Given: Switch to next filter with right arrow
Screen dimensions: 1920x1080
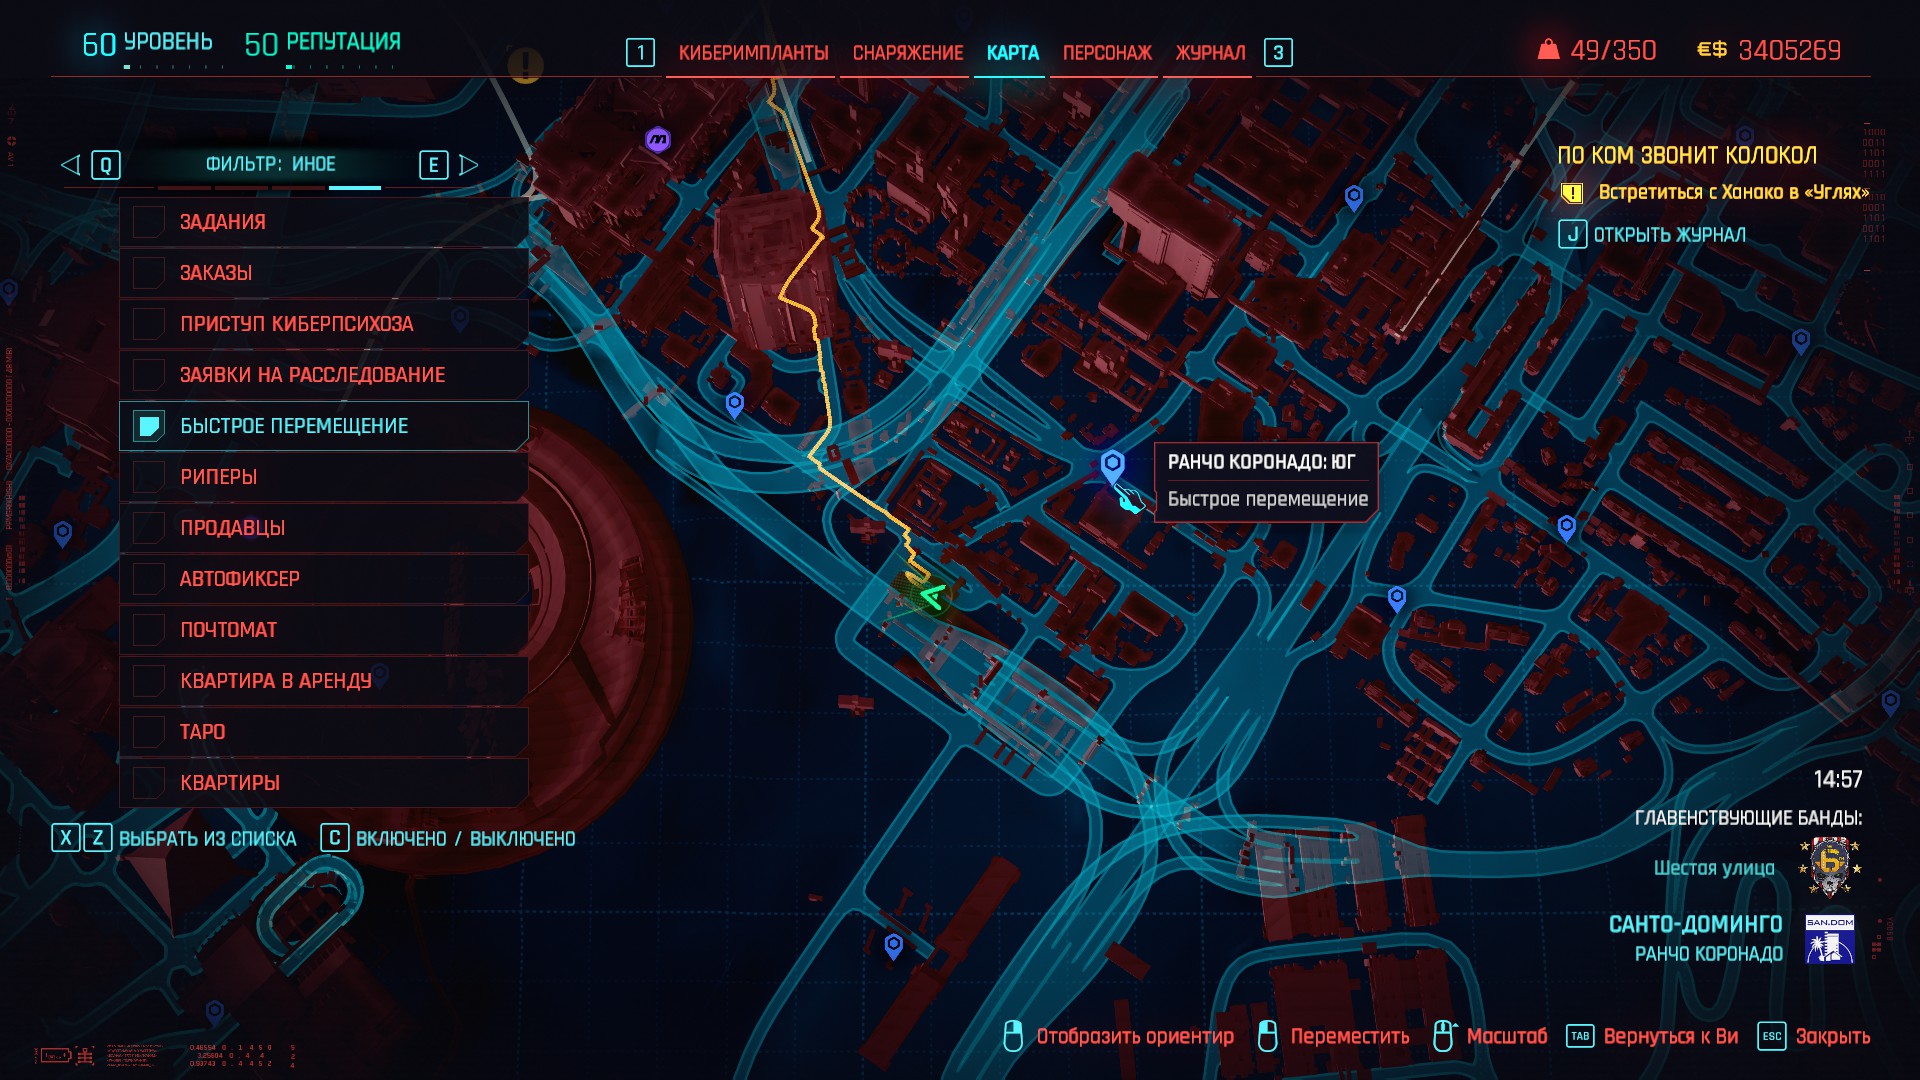Looking at the screenshot, I should (x=468, y=165).
